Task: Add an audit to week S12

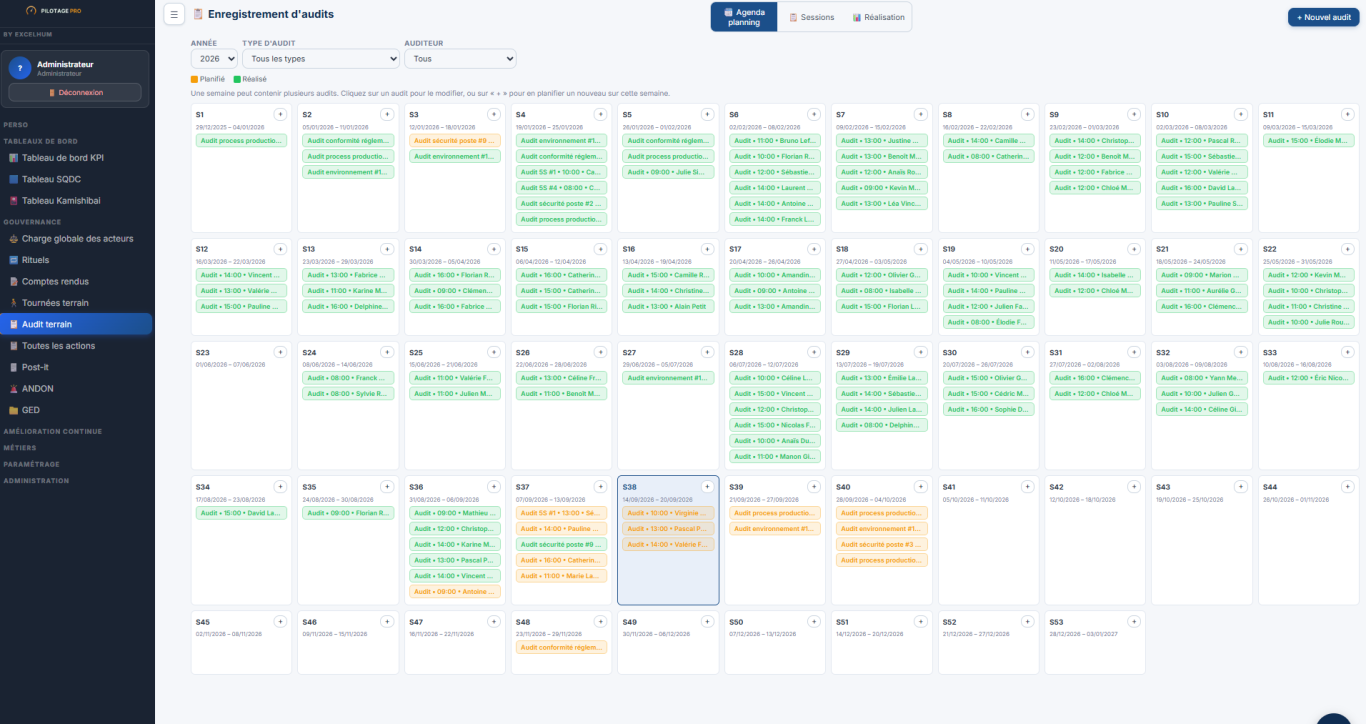Action: (x=280, y=249)
